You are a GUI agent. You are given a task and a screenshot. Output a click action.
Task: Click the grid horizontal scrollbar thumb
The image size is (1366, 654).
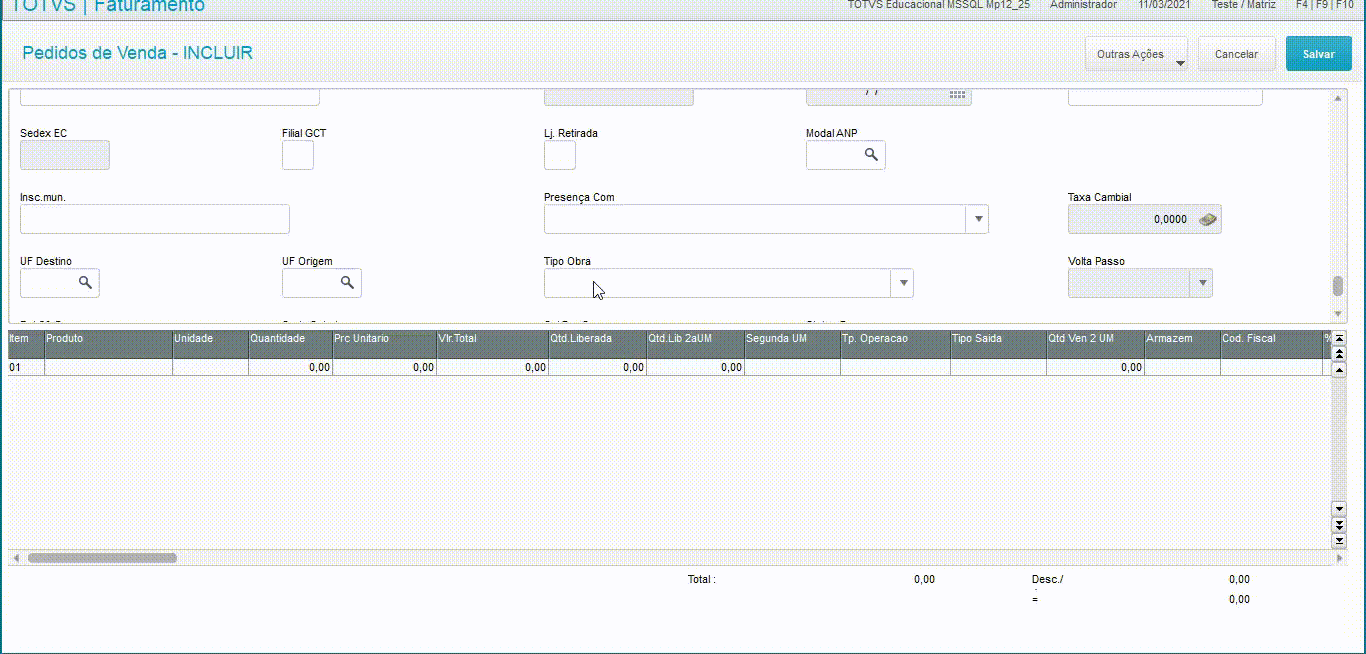102,558
